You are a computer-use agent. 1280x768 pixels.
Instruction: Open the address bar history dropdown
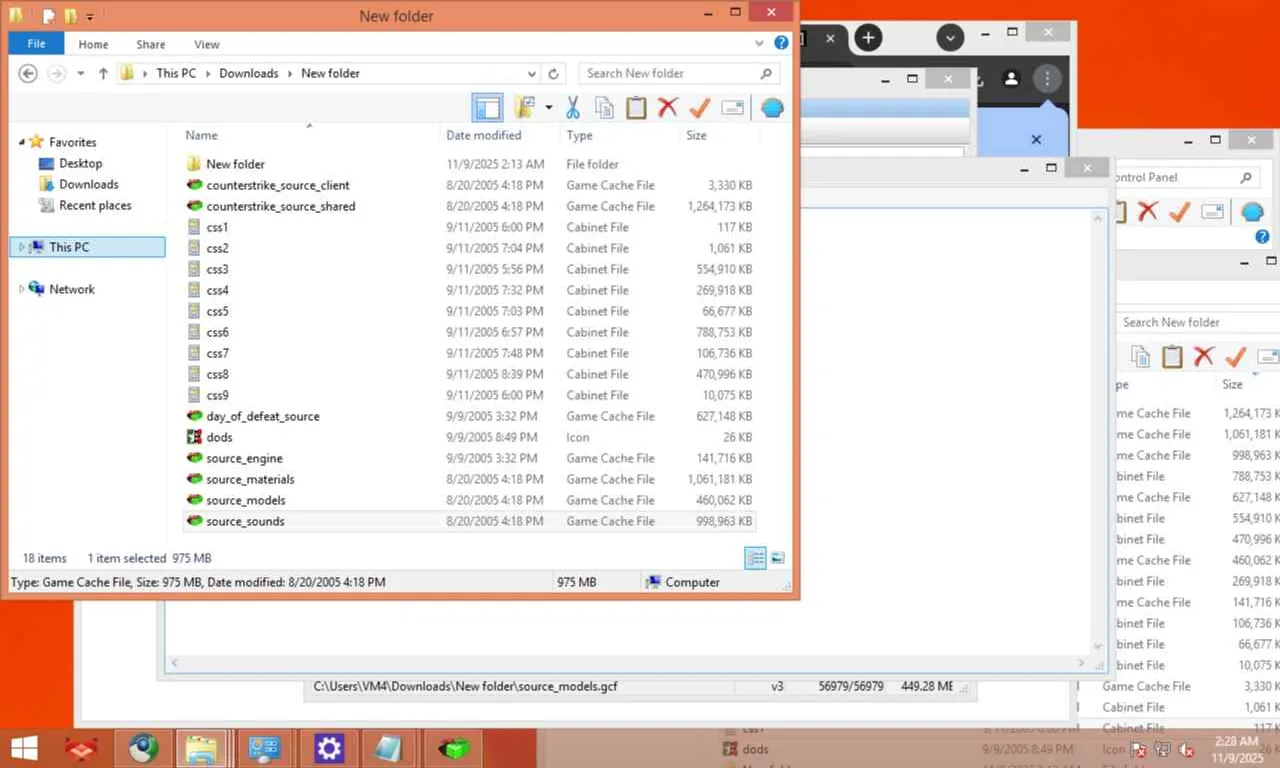tap(532, 74)
